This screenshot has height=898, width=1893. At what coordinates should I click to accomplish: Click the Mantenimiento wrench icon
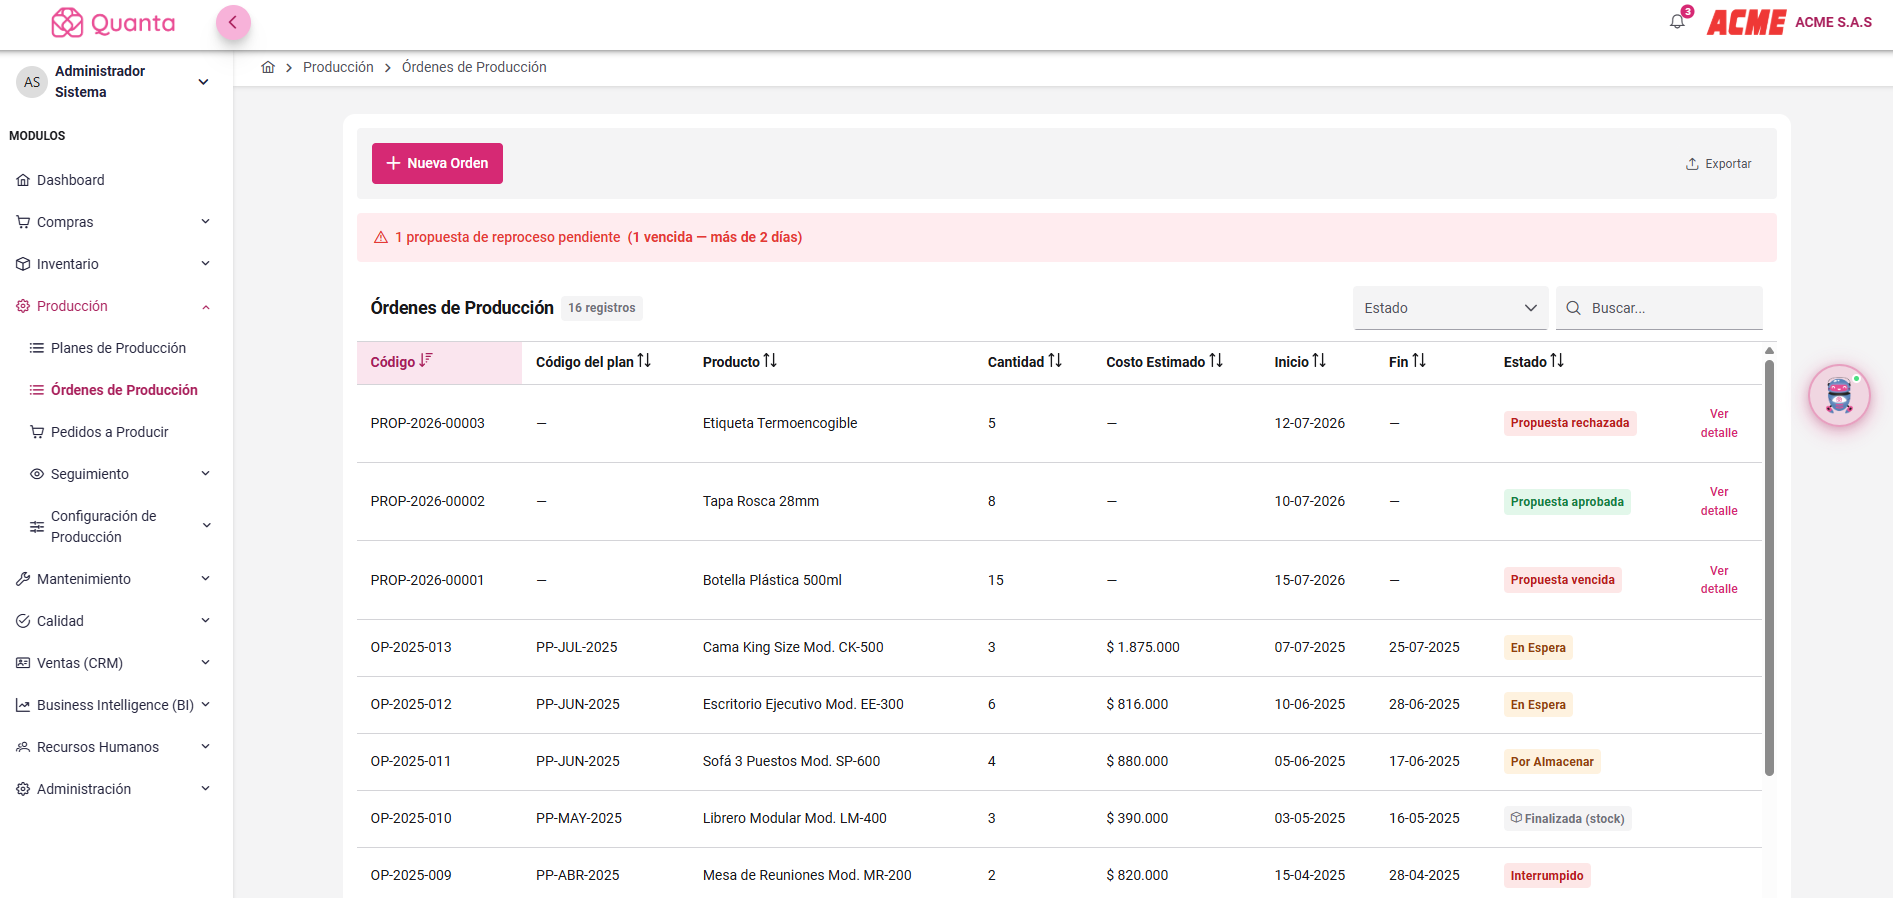click(x=23, y=579)
